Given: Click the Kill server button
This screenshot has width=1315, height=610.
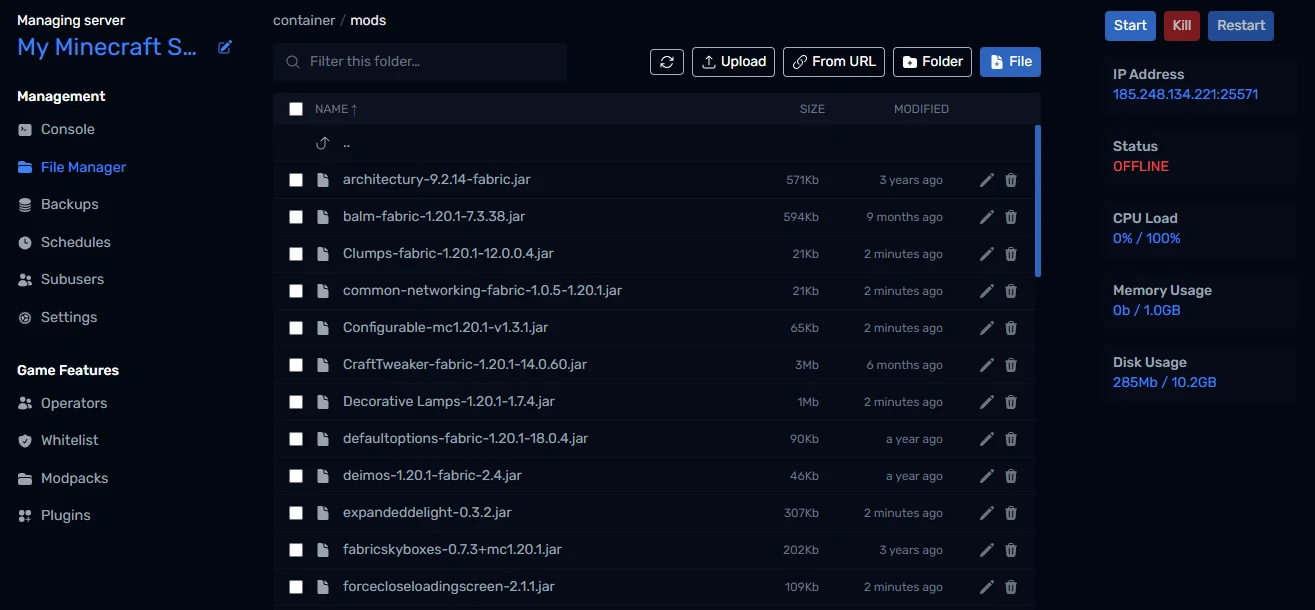Looking at the screenshot, I should coord(1181,26).
